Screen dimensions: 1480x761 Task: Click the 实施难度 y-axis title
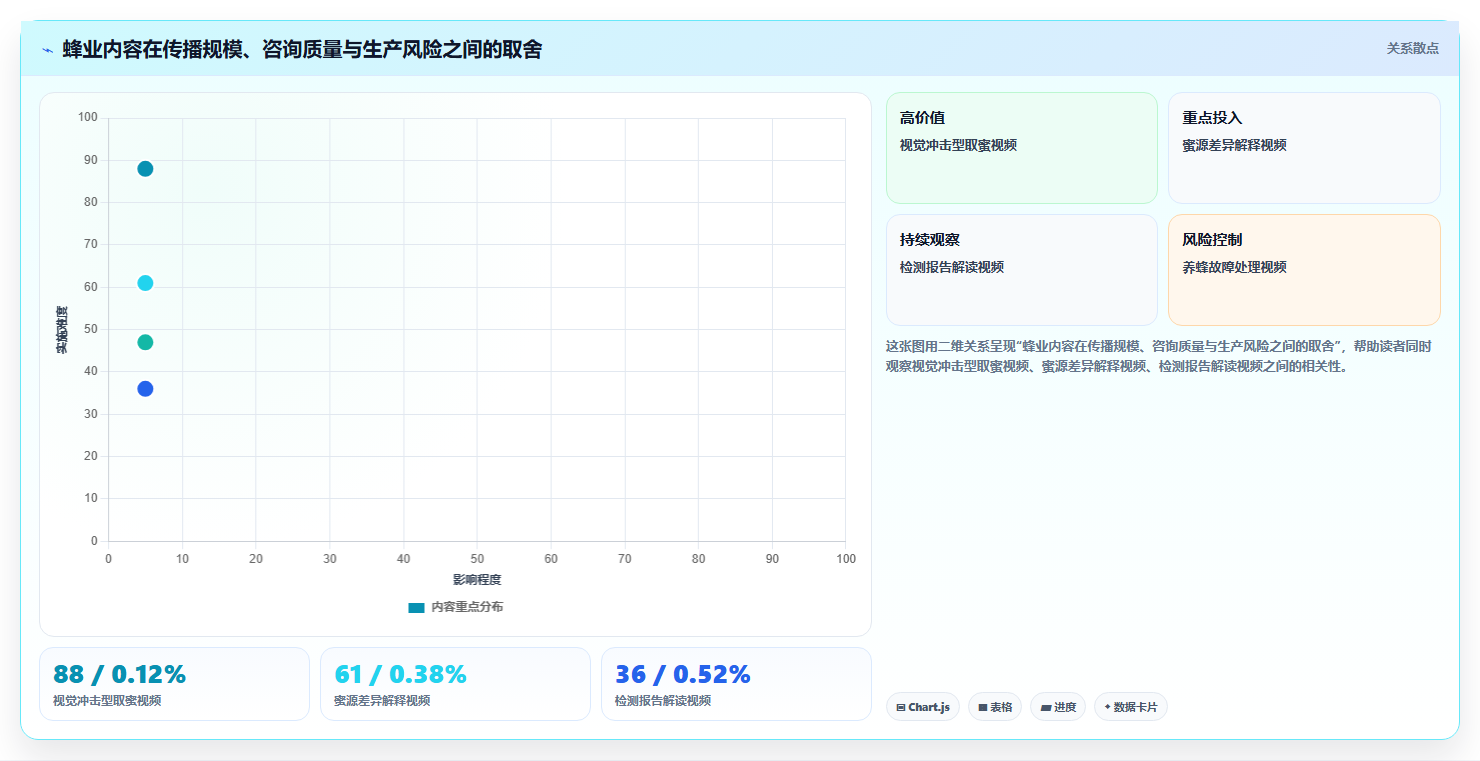(x=62, y=330)
